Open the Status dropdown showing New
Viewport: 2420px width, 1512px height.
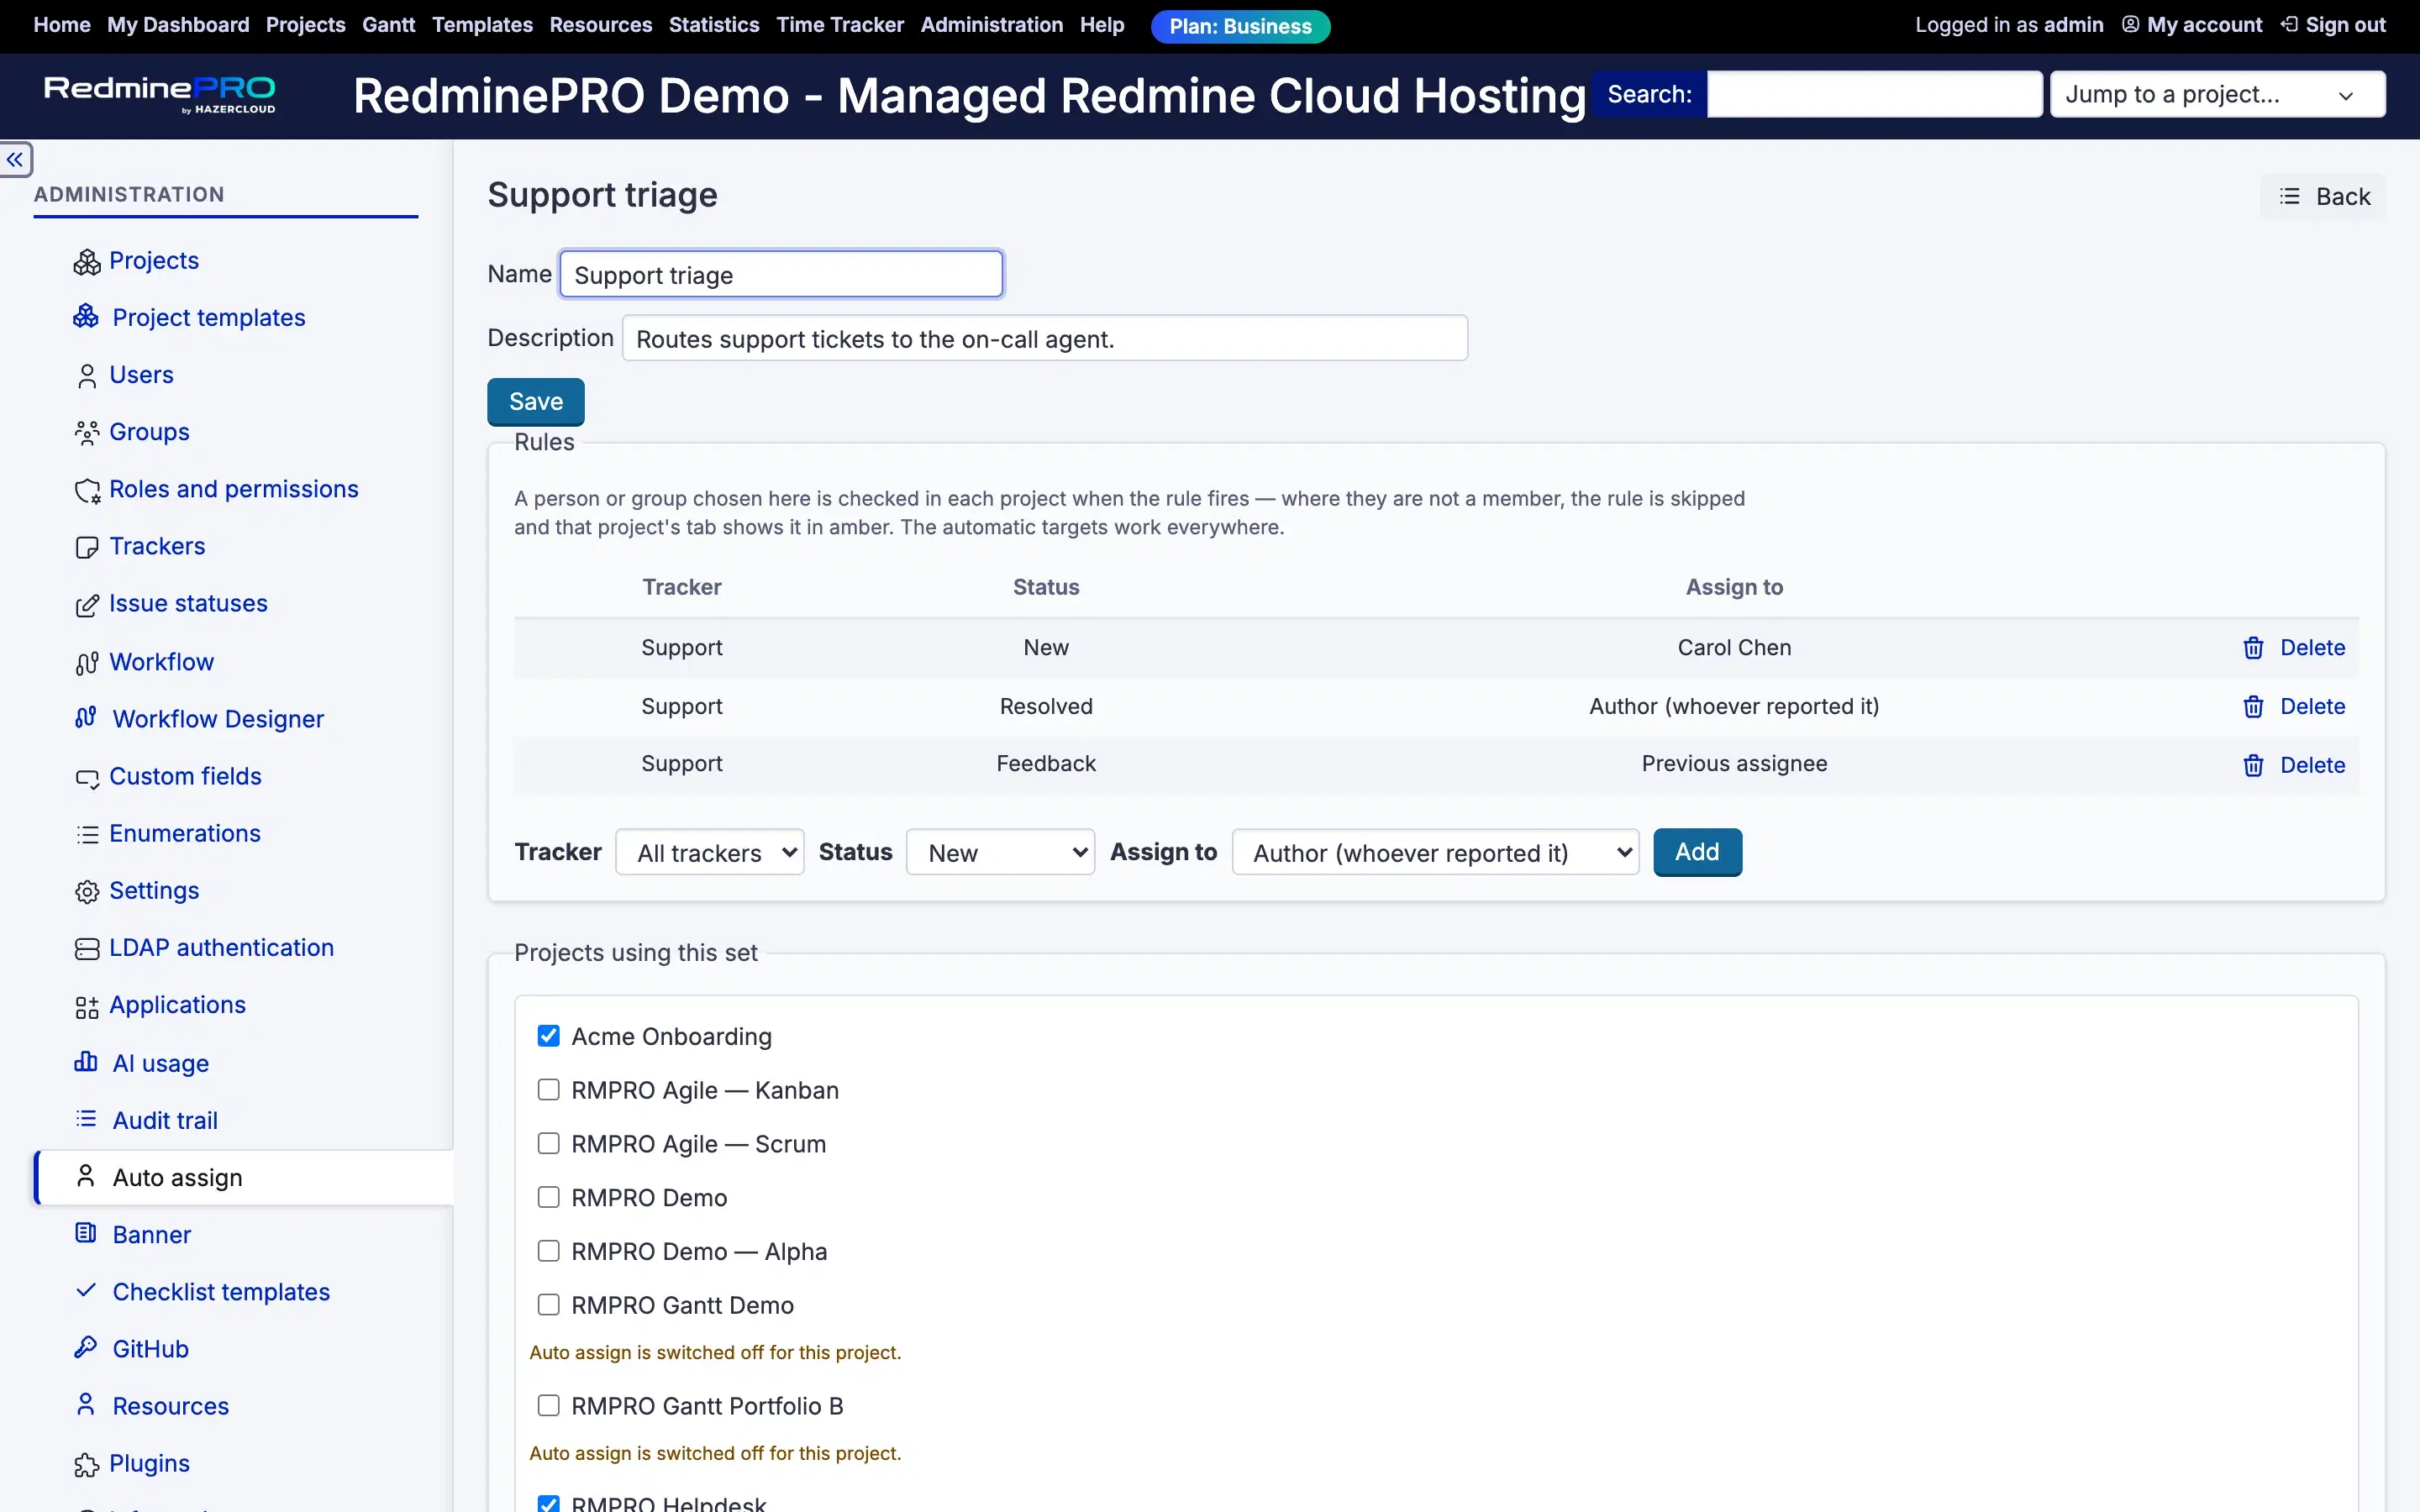click(x=1000, y=852)
